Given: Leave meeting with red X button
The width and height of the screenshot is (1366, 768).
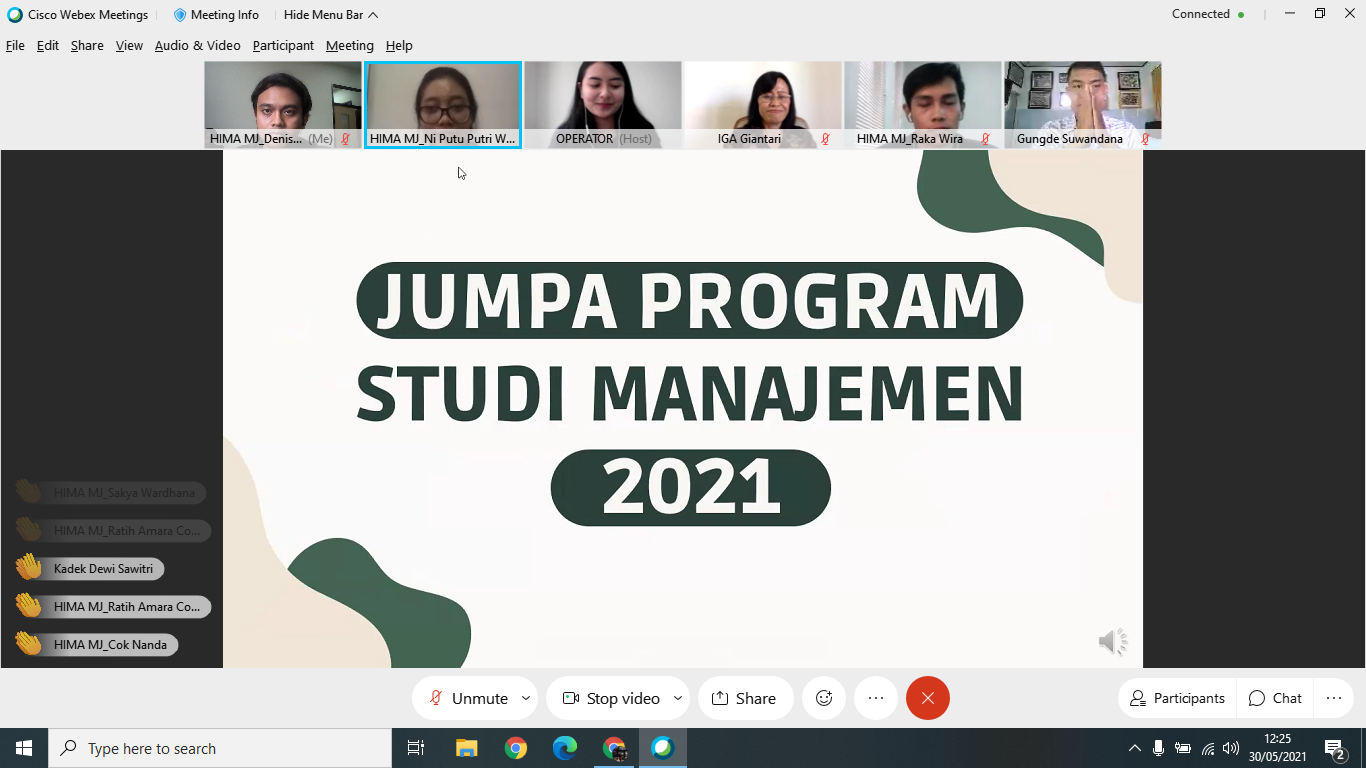Looking at the screenshot, I should click(928, 698).
